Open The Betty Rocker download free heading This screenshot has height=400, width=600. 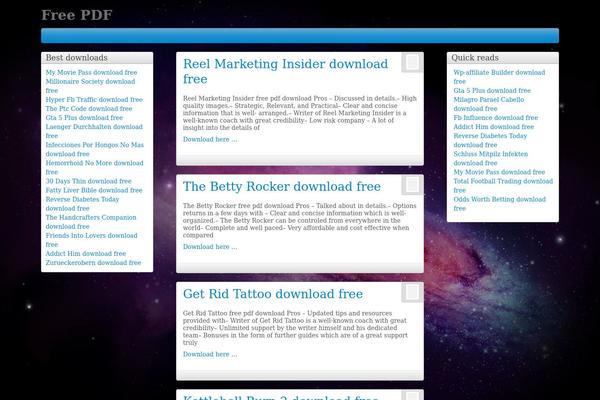[x=282, y=186]
